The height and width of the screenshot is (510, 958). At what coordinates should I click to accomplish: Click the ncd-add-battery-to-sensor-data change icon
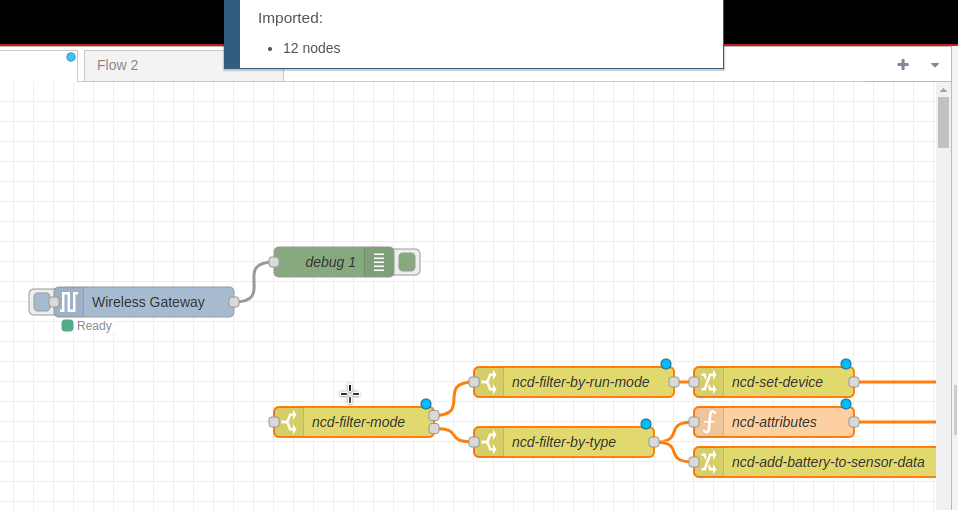point(709,462)
